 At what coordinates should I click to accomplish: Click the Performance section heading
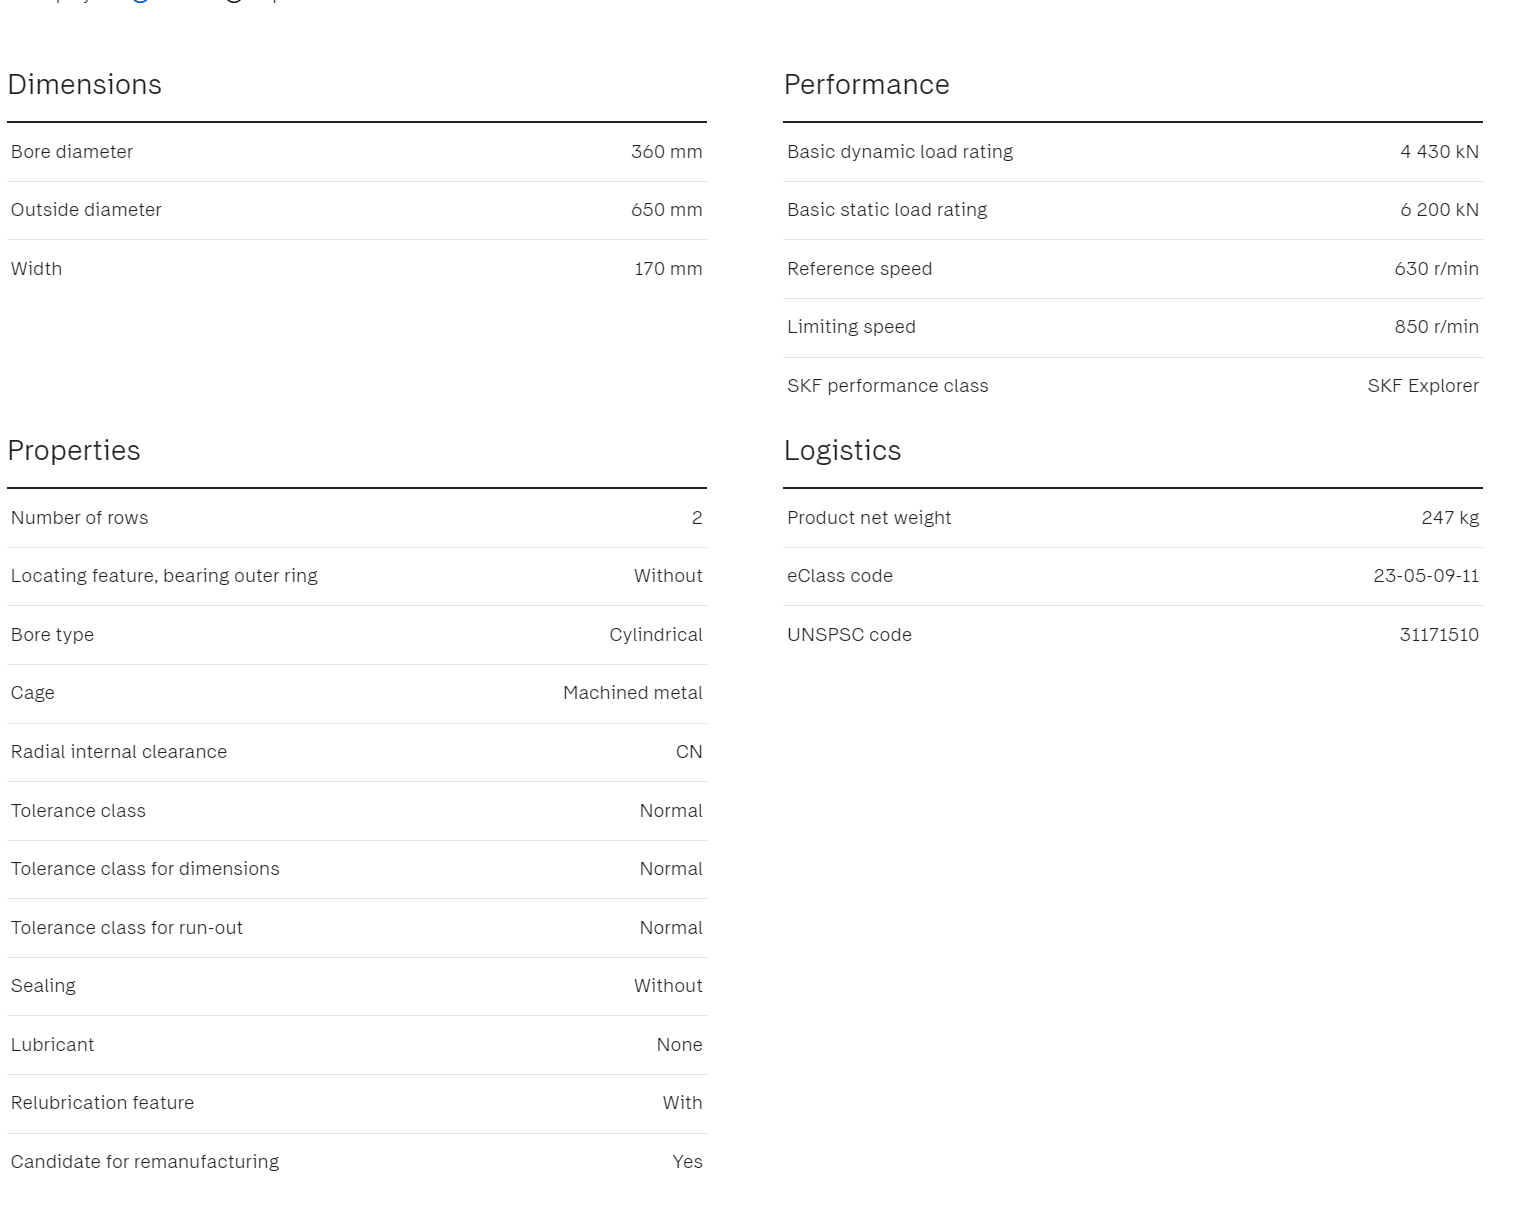866,85
